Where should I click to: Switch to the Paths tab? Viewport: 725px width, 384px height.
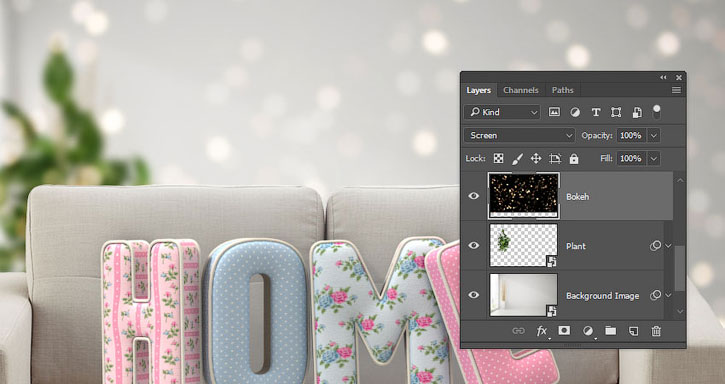coord(563,90)
